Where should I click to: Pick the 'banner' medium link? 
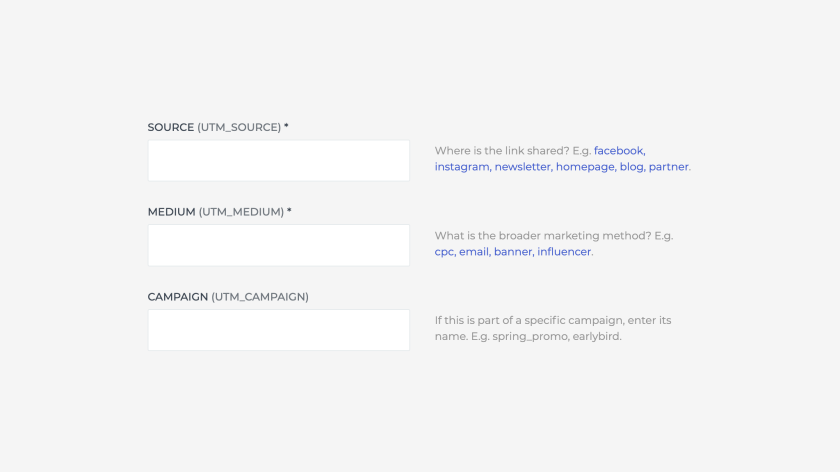[512, 252]
